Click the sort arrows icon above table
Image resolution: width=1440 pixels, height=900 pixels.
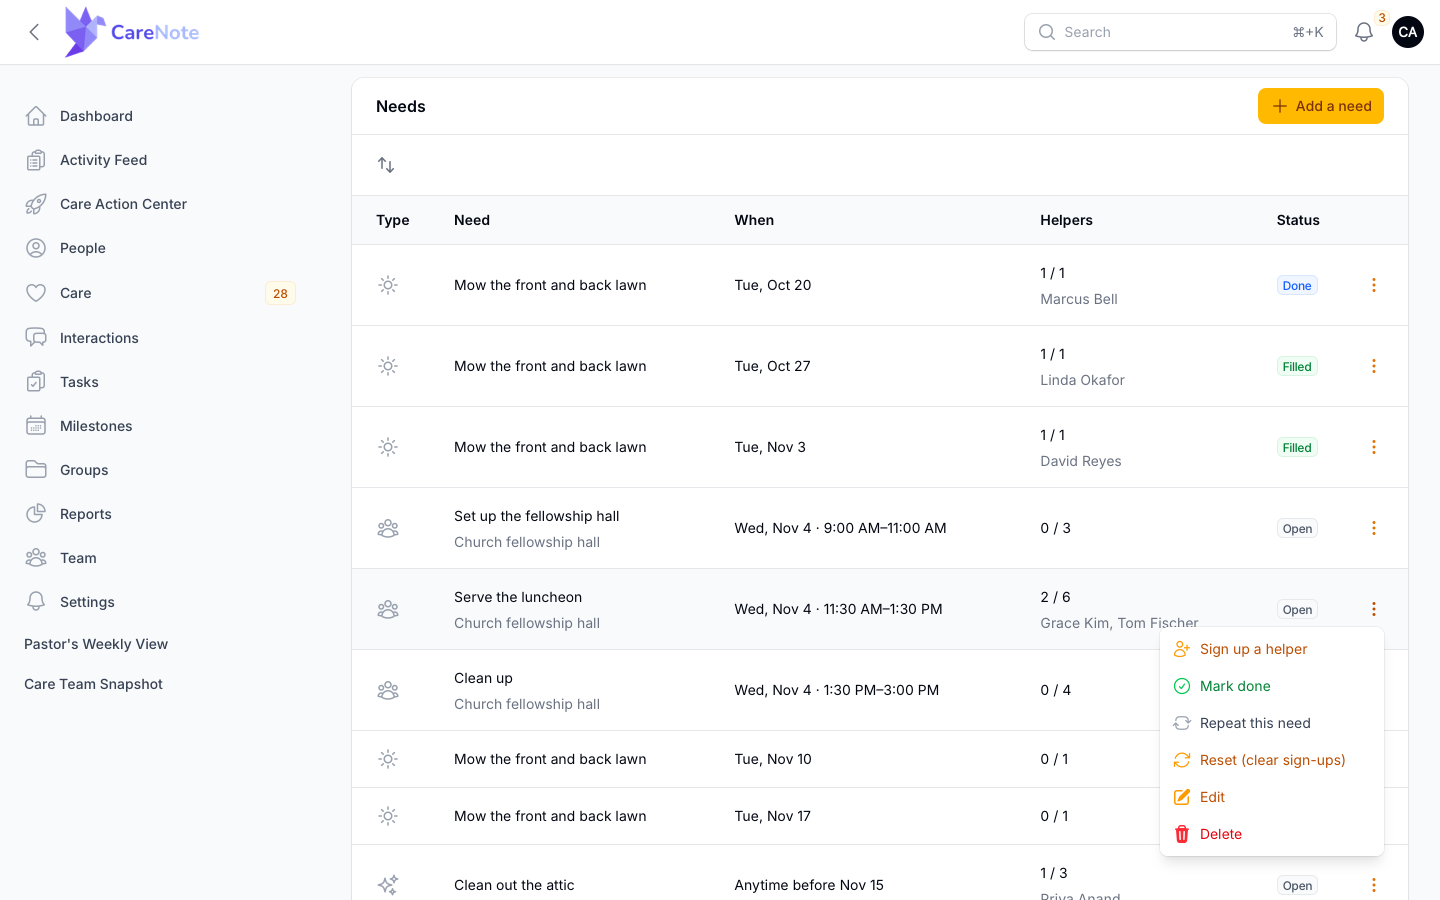pos(386,165)
